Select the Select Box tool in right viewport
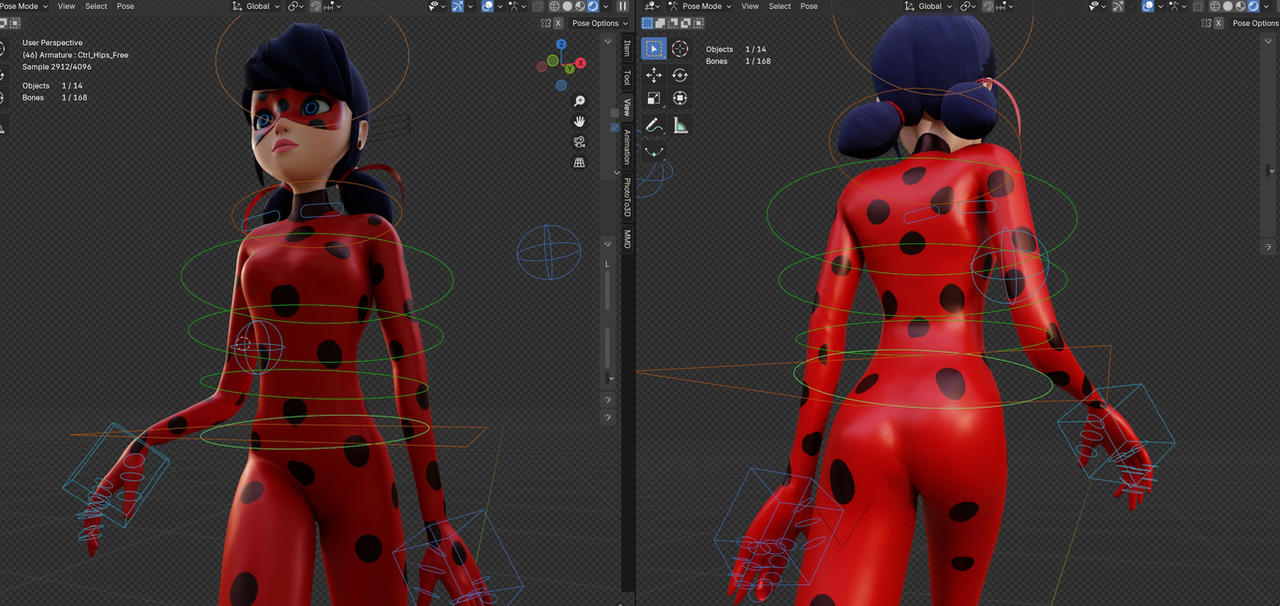This screenshot has height=606, width=1280. (x=653, y=48)
